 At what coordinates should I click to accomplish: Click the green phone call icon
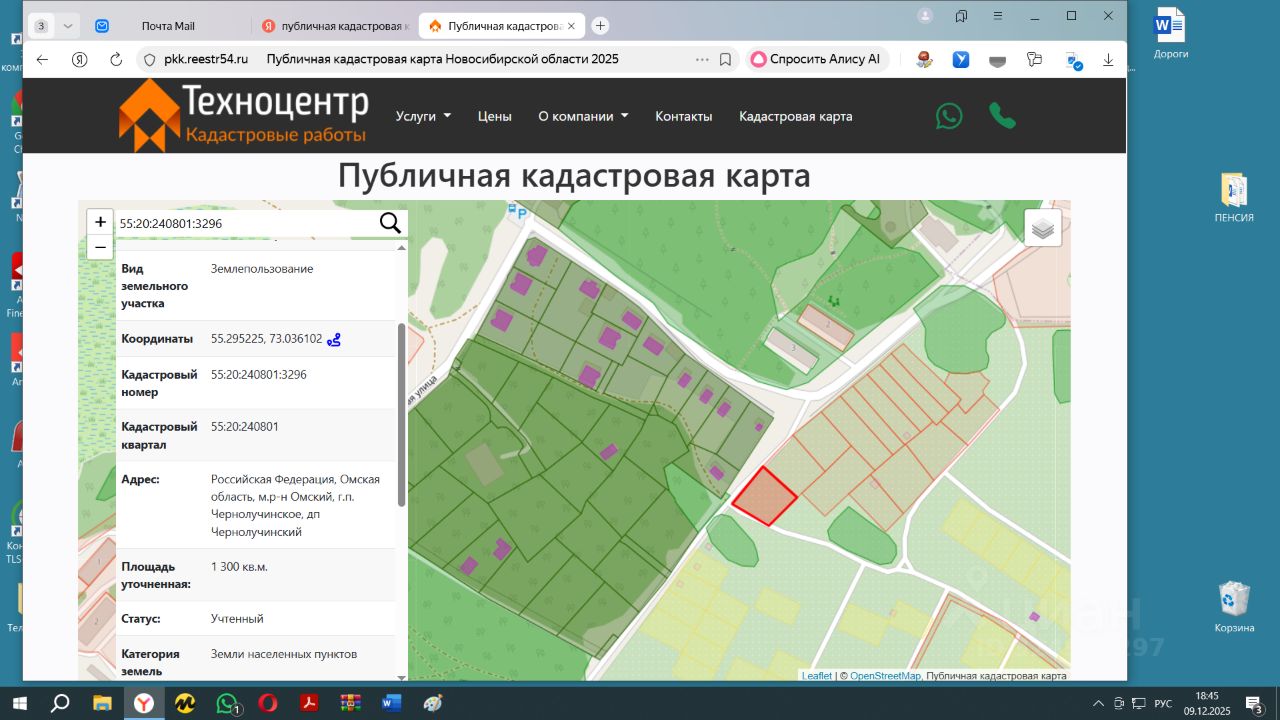click(1002, 116)
